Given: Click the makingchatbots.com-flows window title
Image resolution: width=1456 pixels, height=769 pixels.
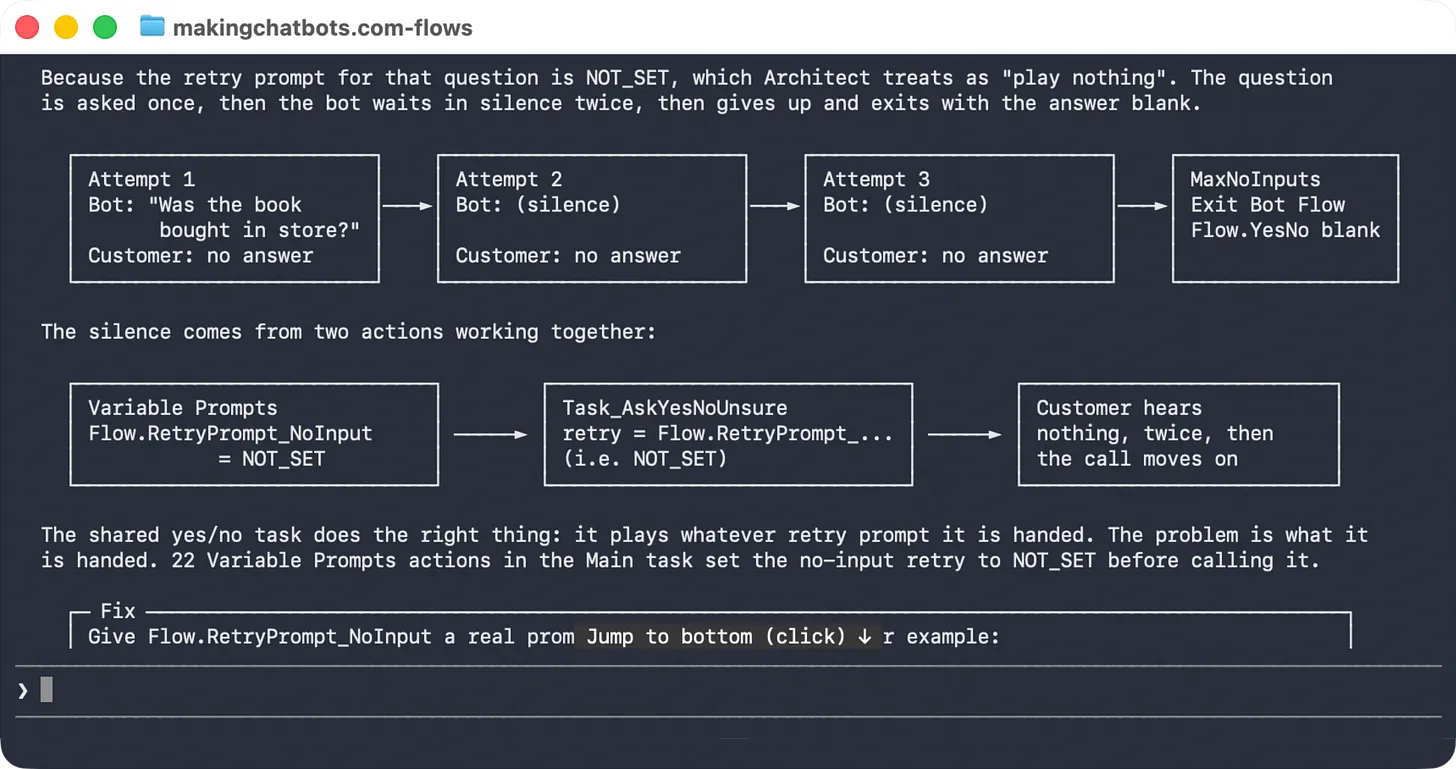Looking at the screenshot, I should coord(323,27).
